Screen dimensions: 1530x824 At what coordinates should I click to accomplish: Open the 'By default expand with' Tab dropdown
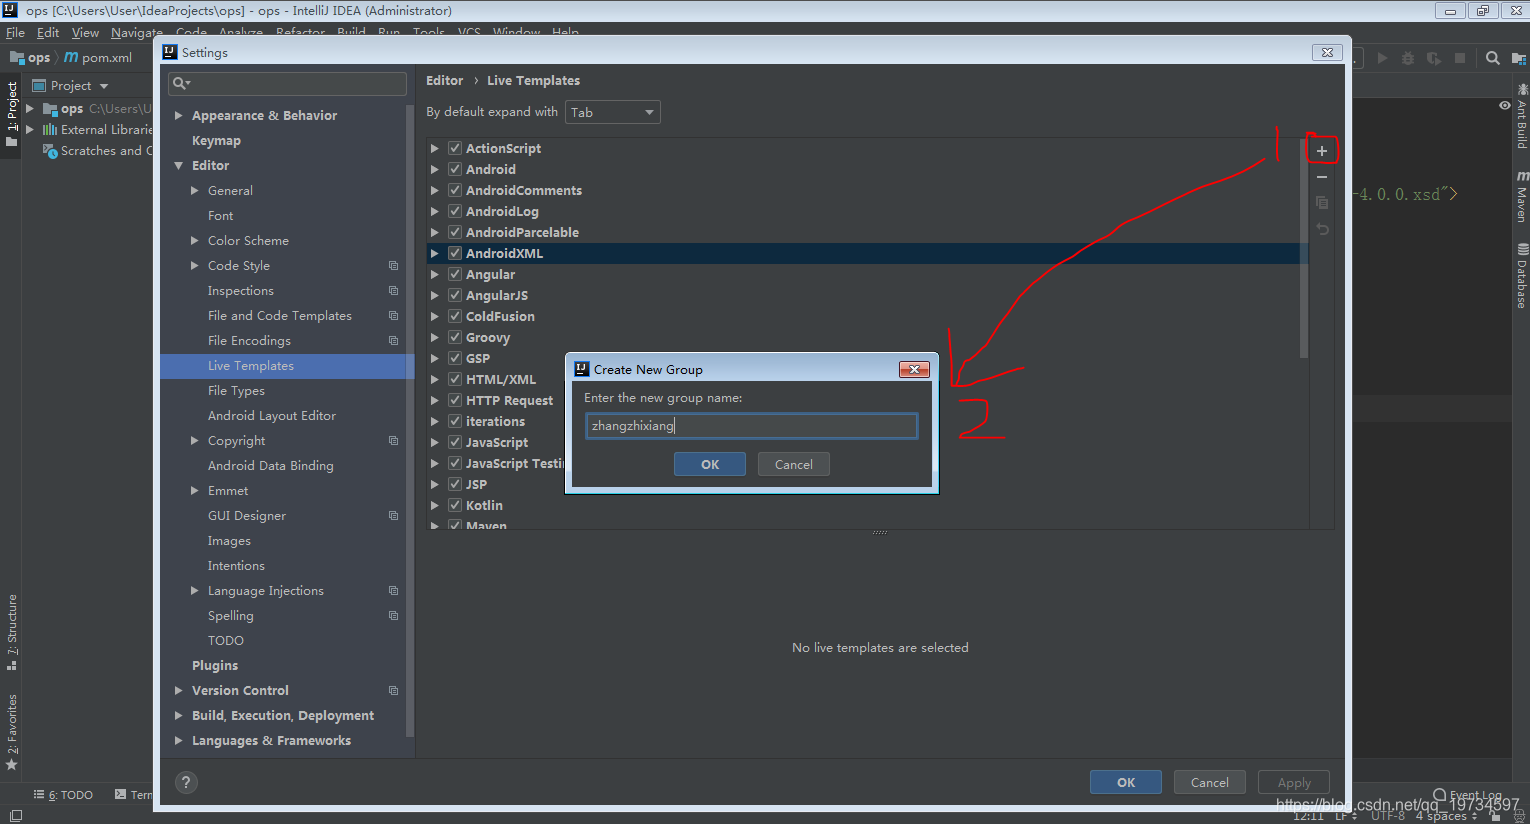pos(613,112)
